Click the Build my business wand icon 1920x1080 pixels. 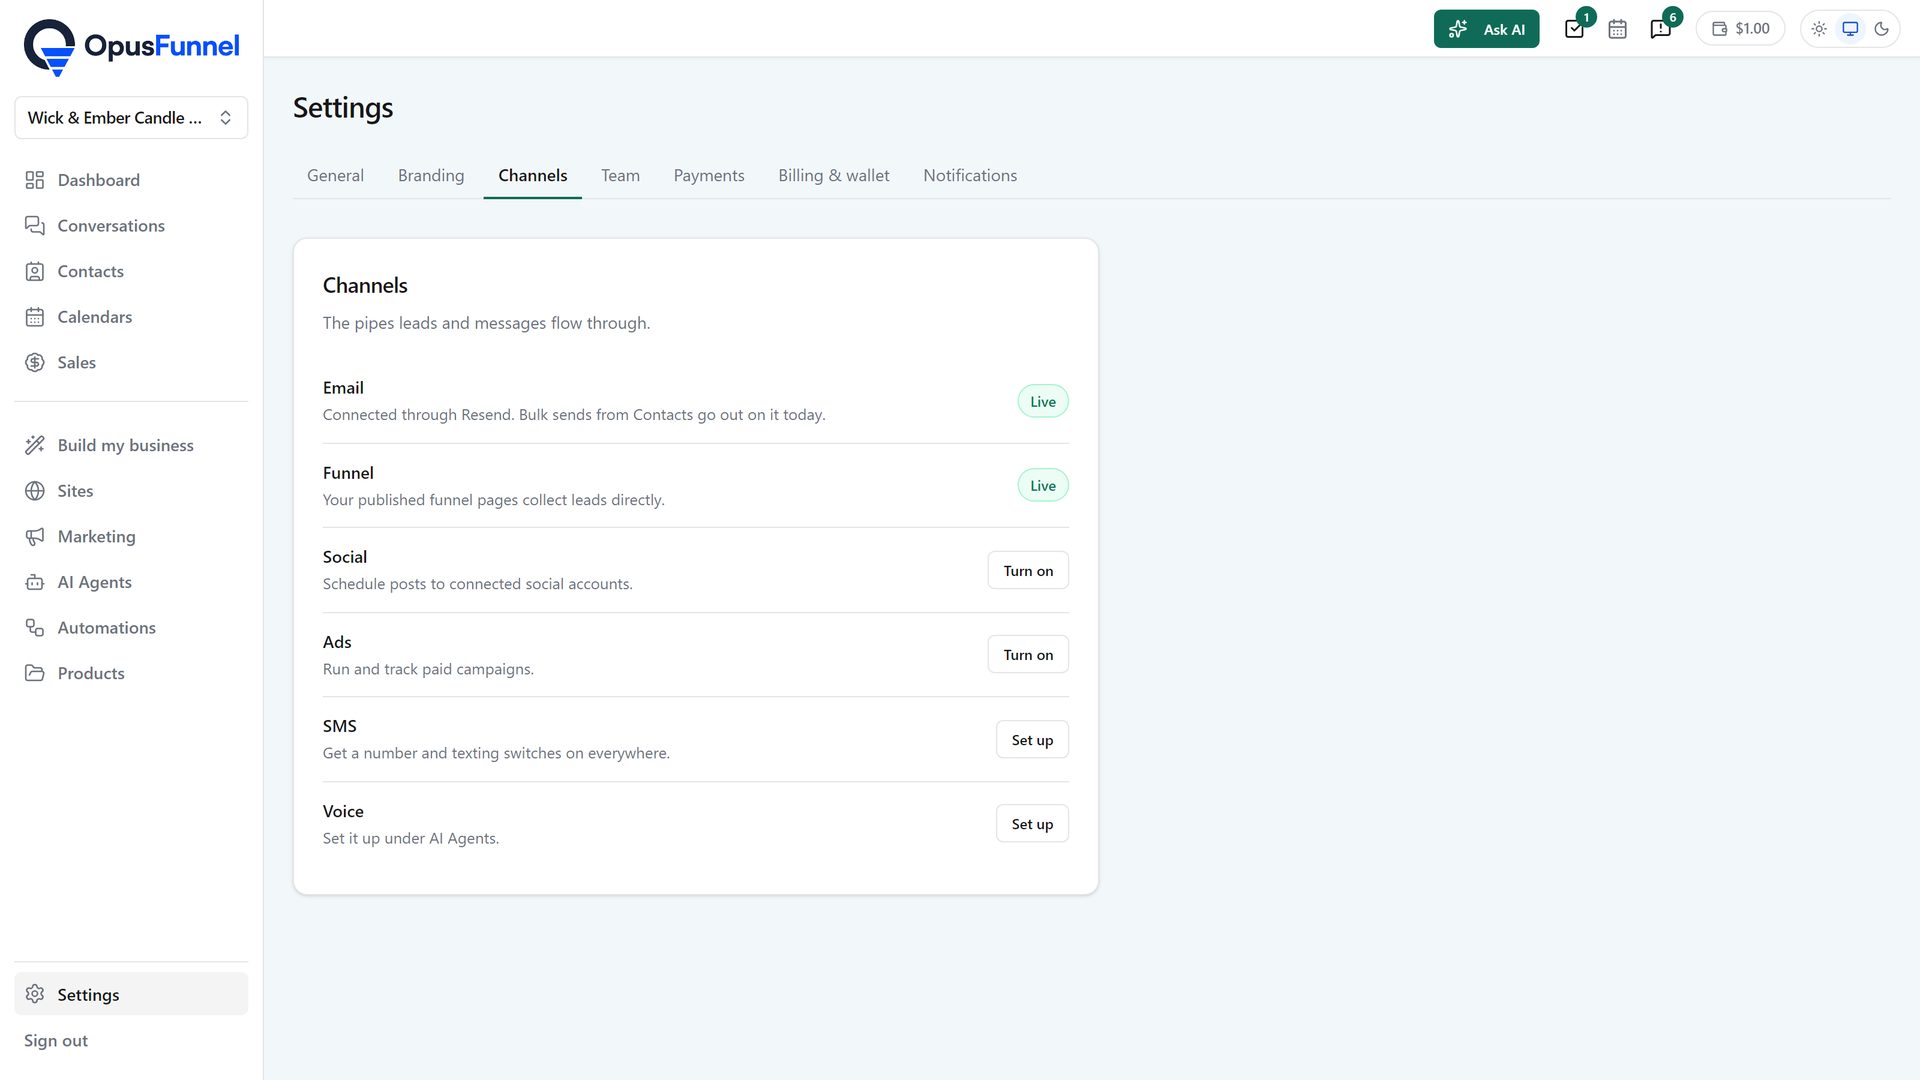coord(35,445)
